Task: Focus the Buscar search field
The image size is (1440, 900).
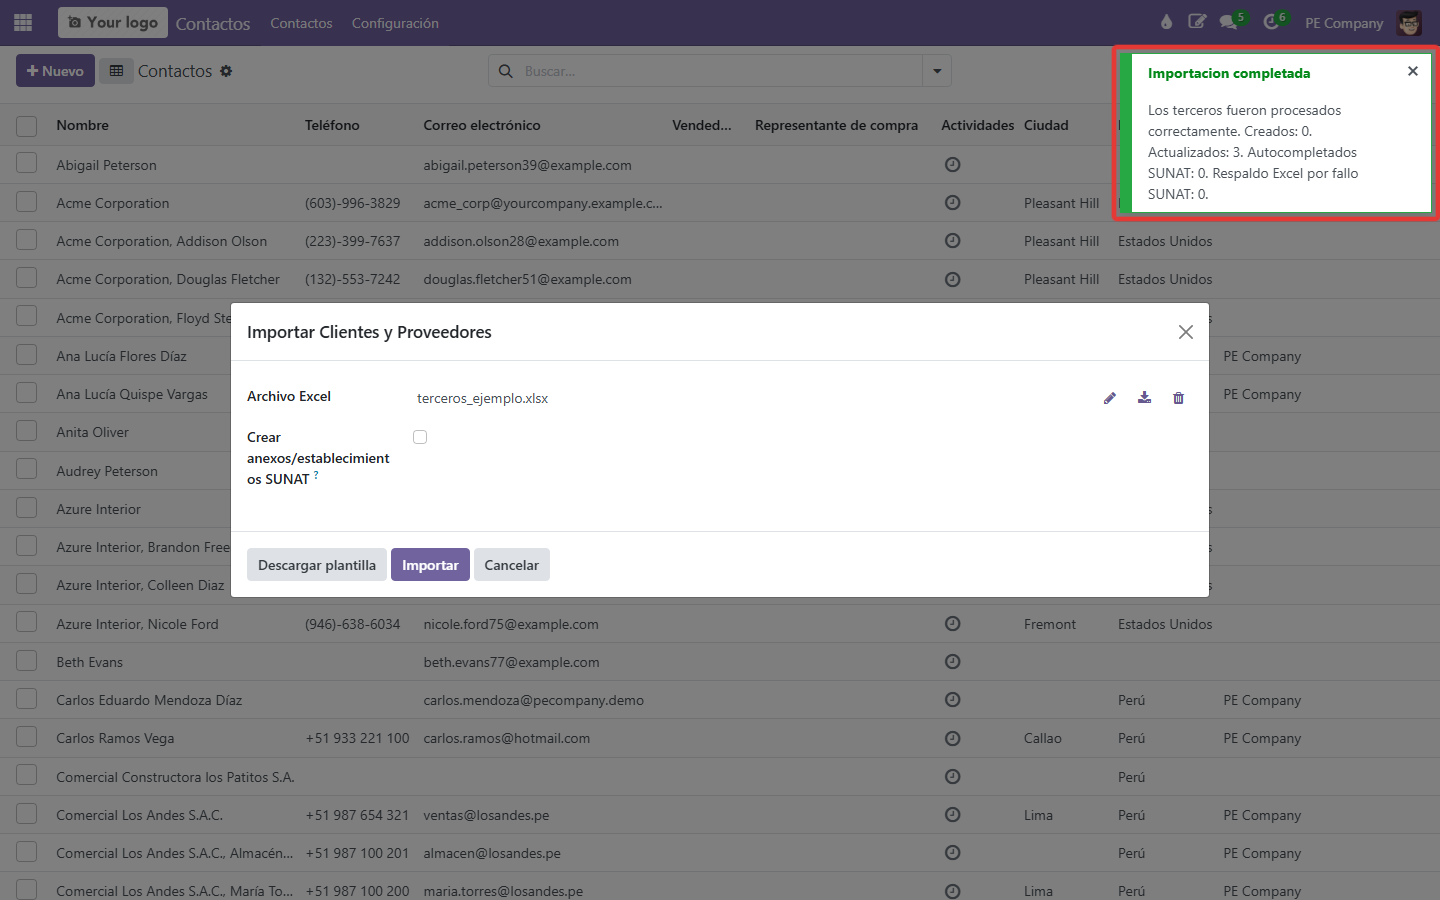Action: (720, 71)
